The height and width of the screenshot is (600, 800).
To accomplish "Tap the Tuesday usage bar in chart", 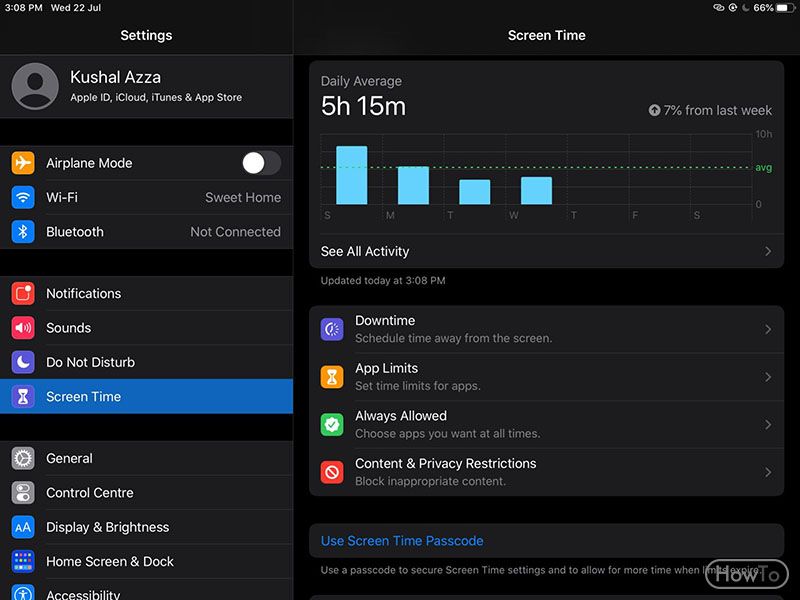I will click(474, 192).
